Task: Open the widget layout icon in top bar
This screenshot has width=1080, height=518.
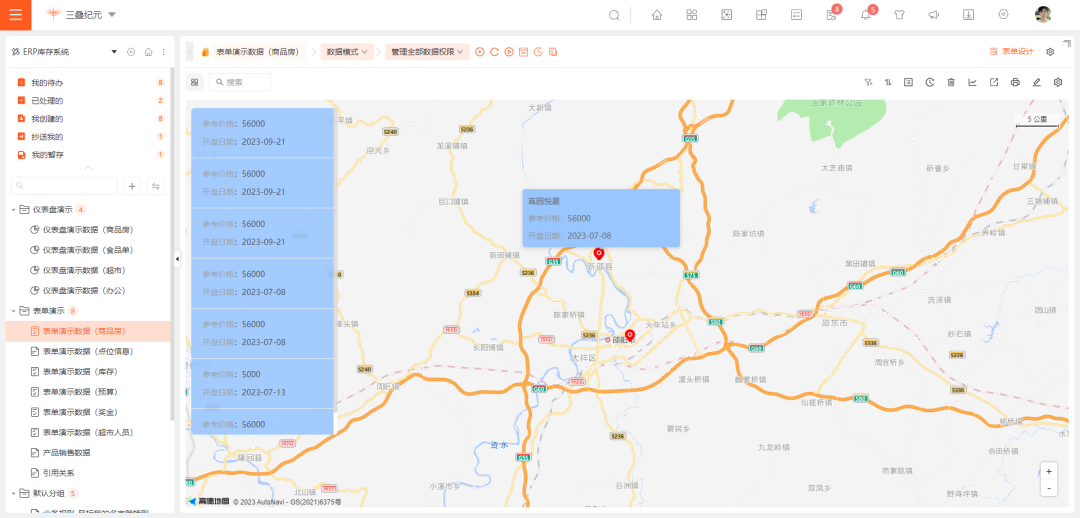Action: [761, 15]
